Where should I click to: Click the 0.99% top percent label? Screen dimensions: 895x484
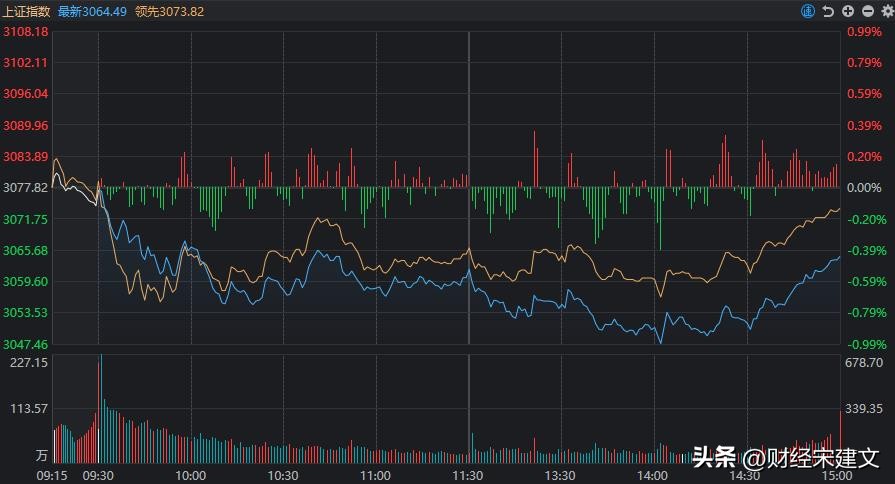tap(865, 32)
